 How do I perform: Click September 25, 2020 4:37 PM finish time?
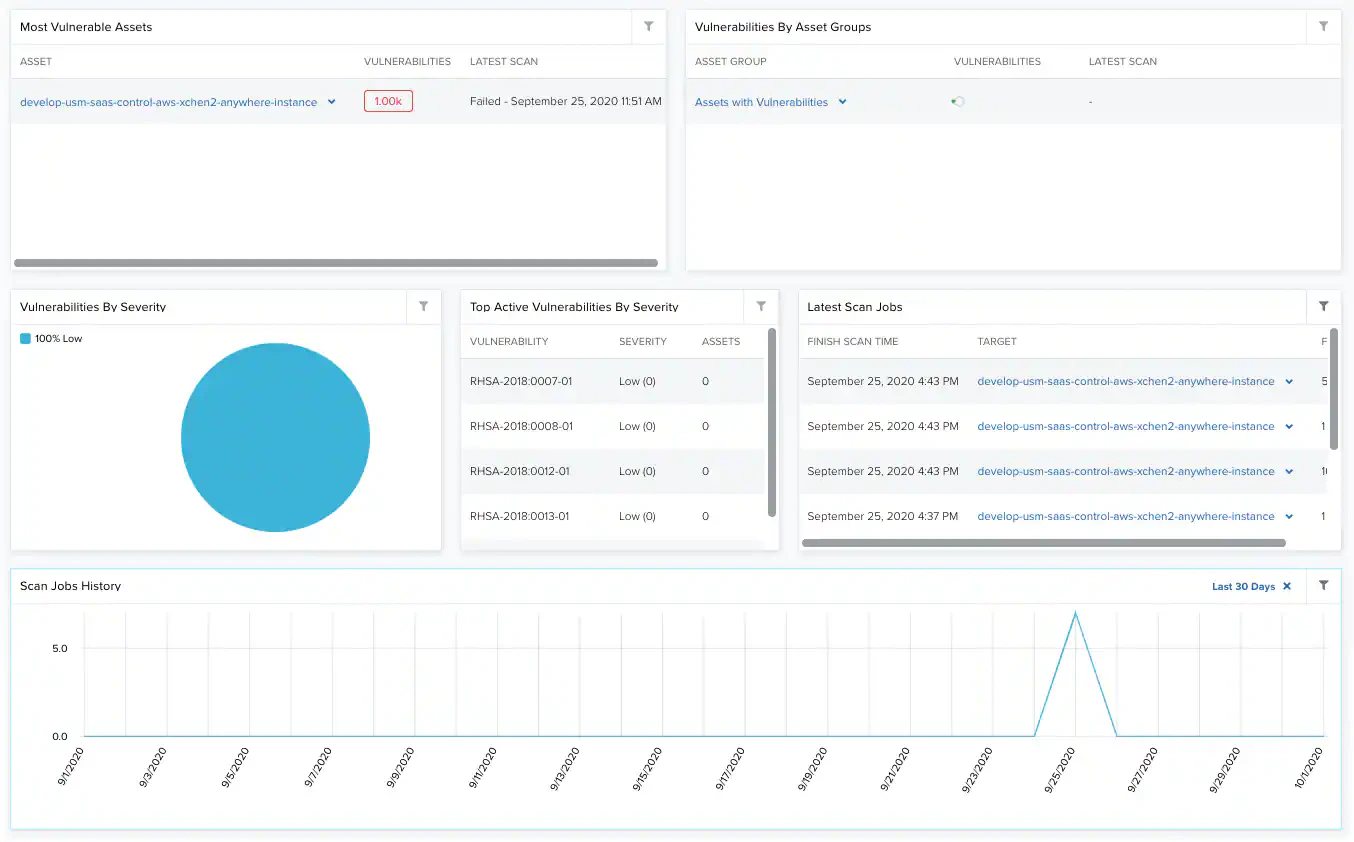(x=883, y=516)
